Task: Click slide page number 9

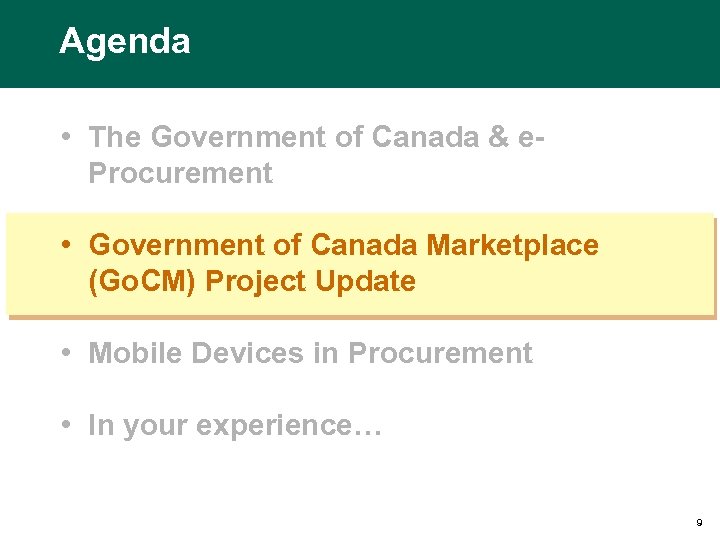Action: 698,523
